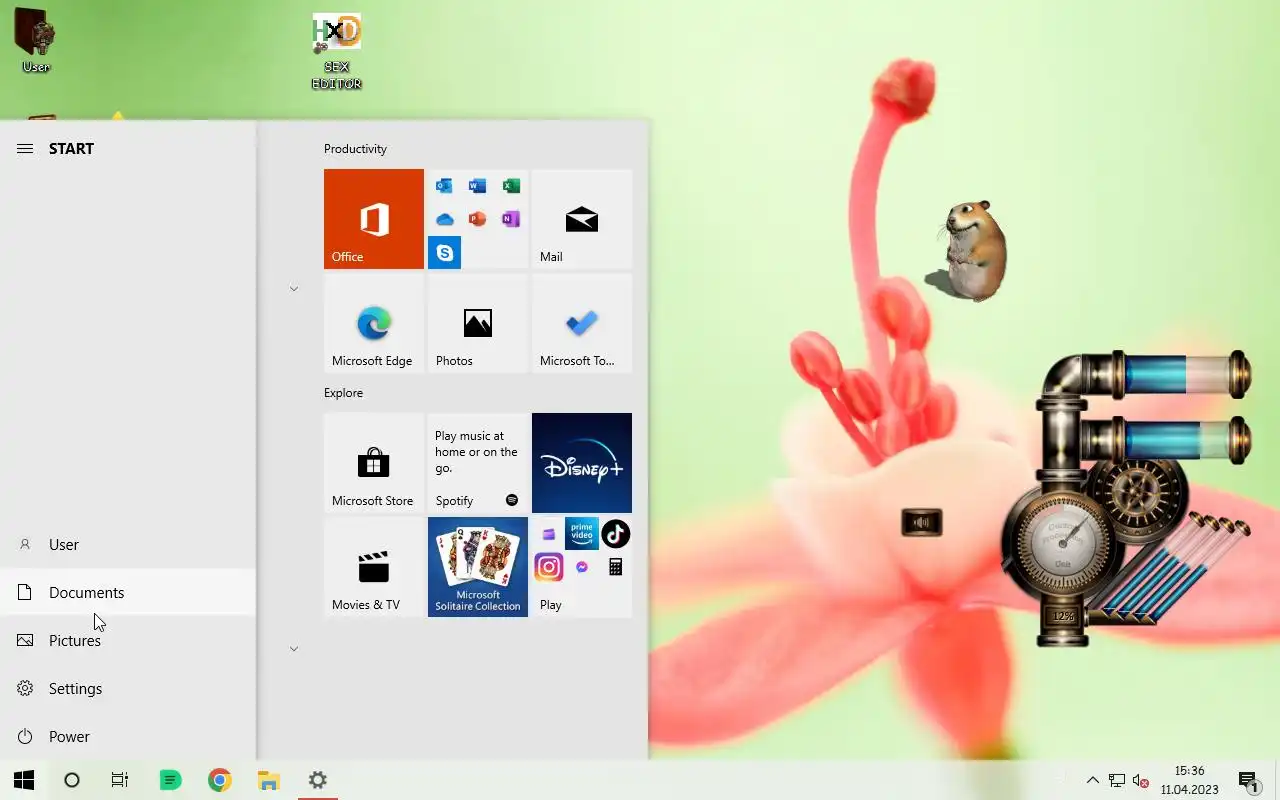Open File Explorer from the taskbar
The height and width of the screenshot is (800, 1280).
(x=268, y=780)
